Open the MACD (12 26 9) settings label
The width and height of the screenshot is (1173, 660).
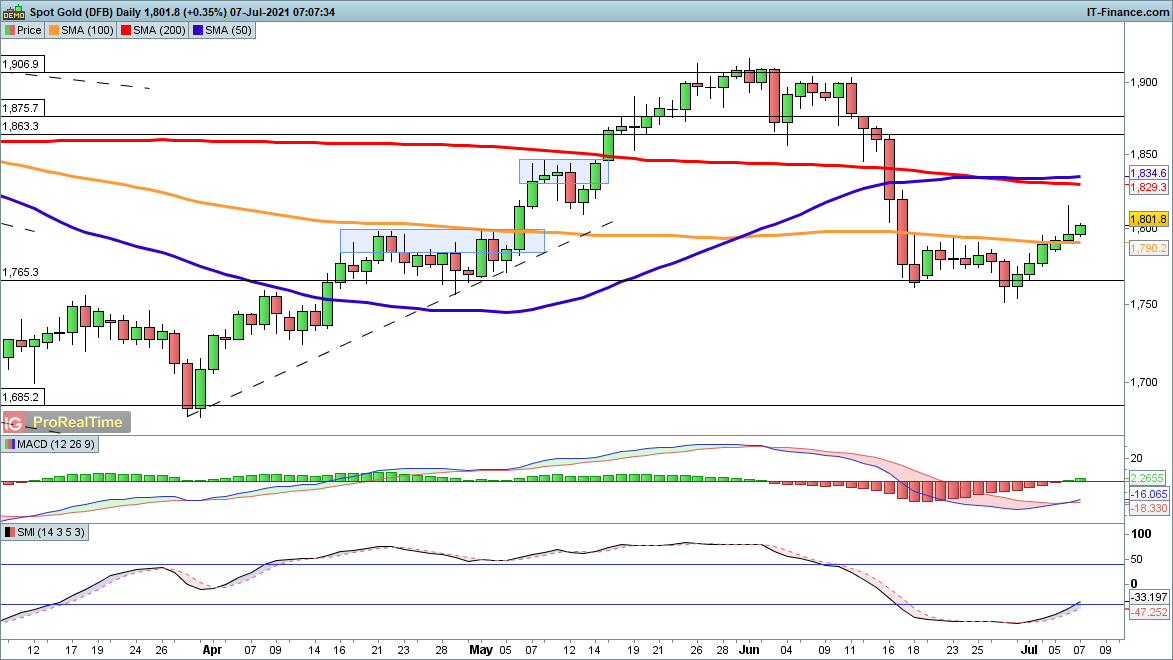pos(49,444)
